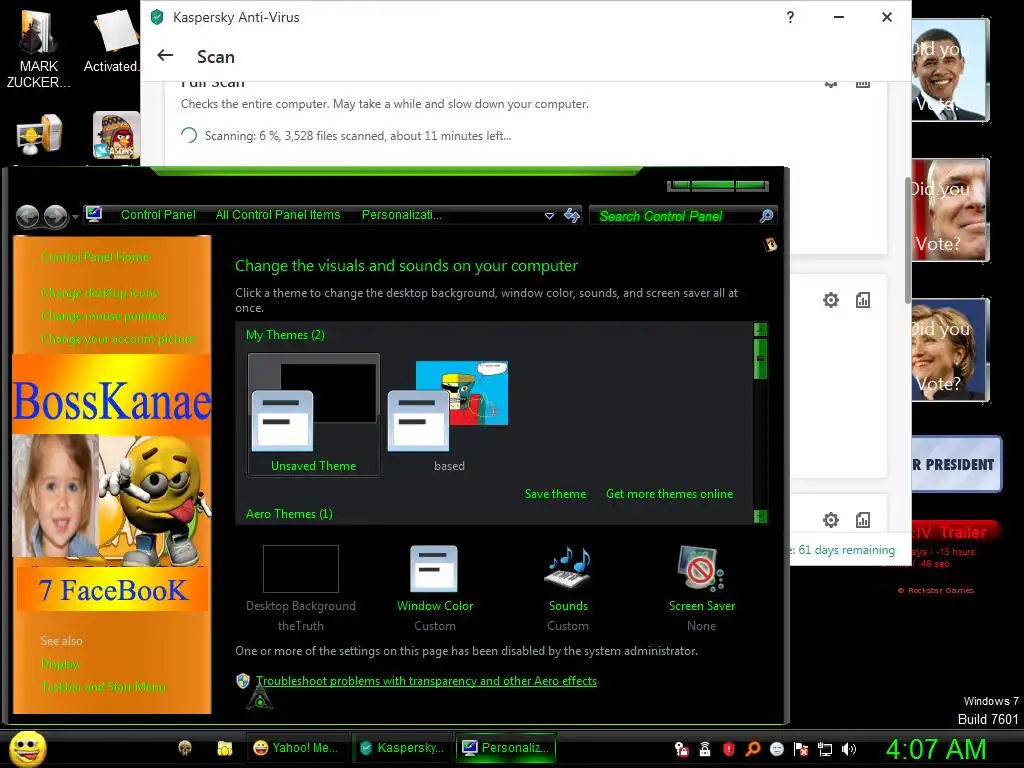Open recent pages dropdown beside forward button
1024x768 pixels.
click(x=75, y=216)
